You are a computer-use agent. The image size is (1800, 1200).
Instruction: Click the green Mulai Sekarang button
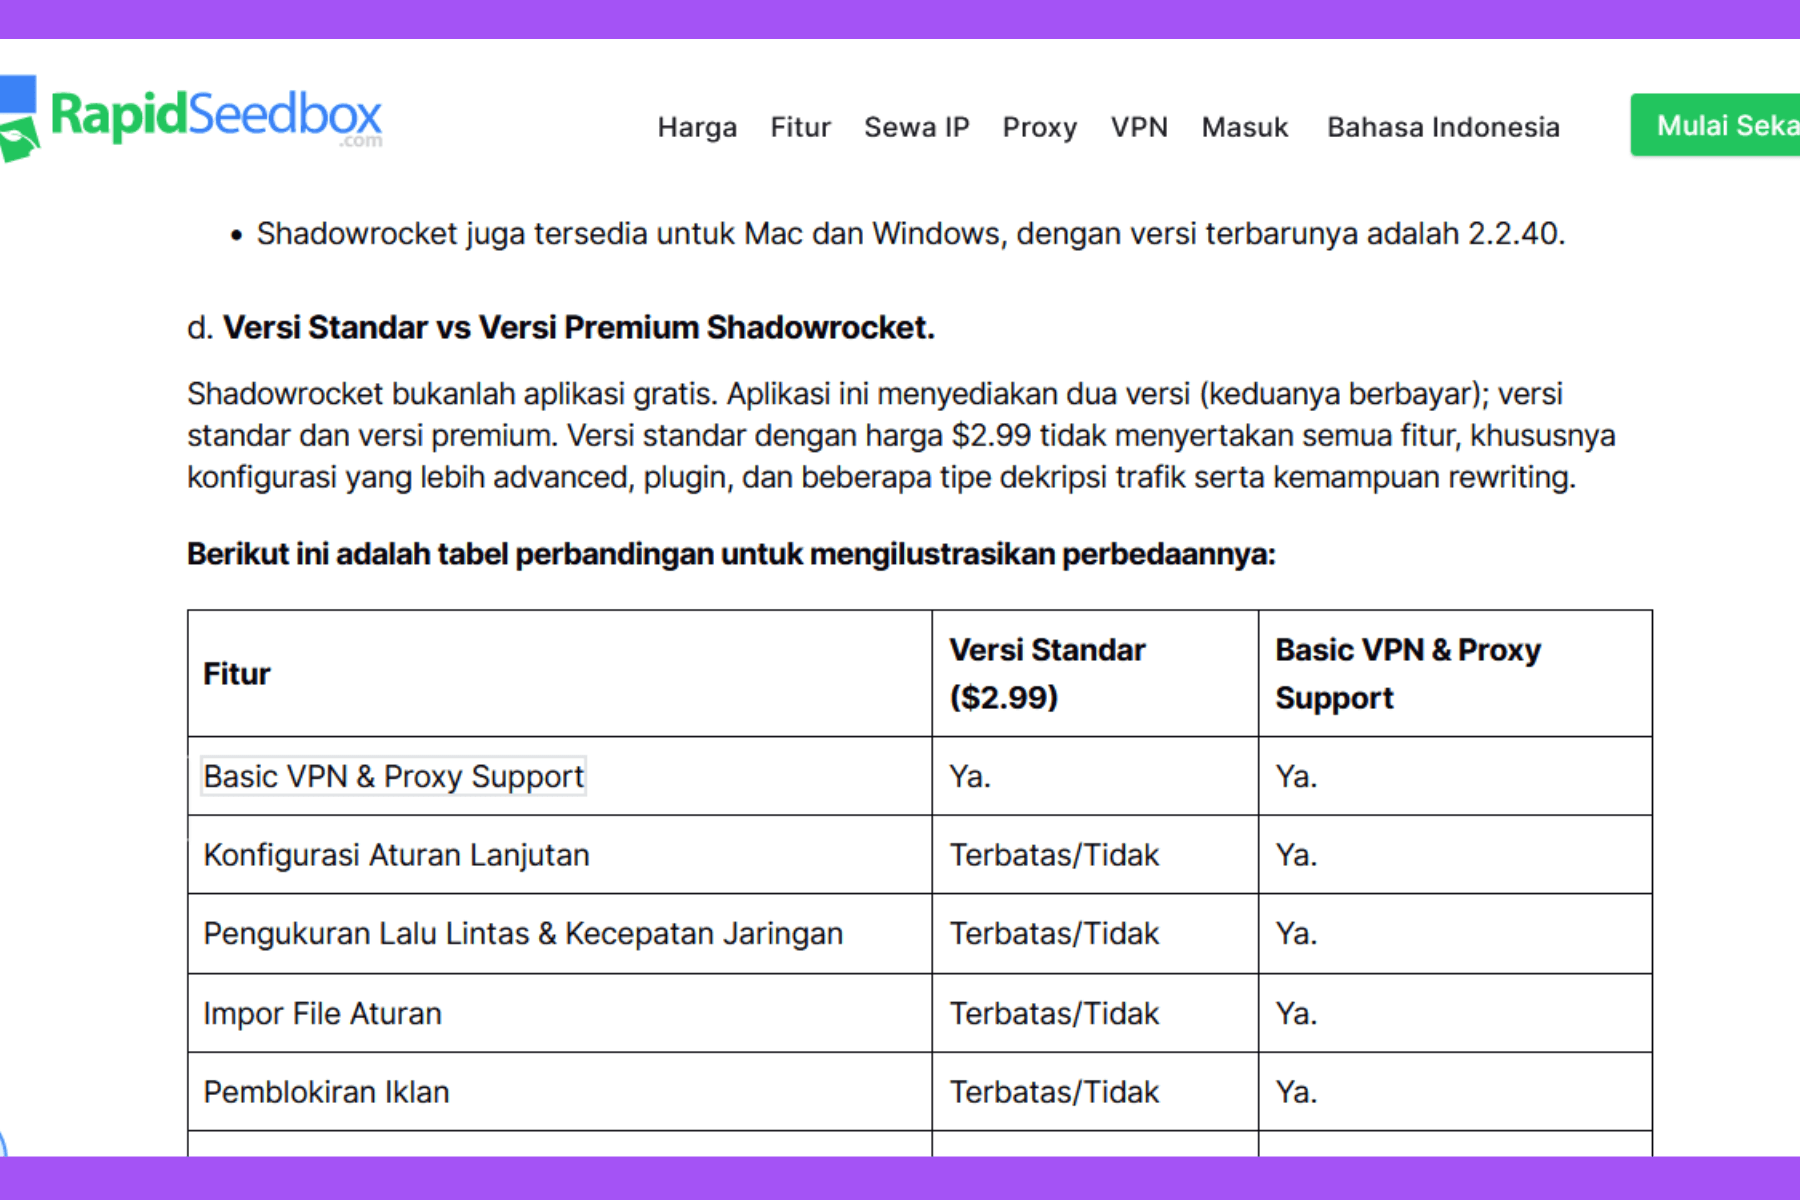click(1715, 125)
